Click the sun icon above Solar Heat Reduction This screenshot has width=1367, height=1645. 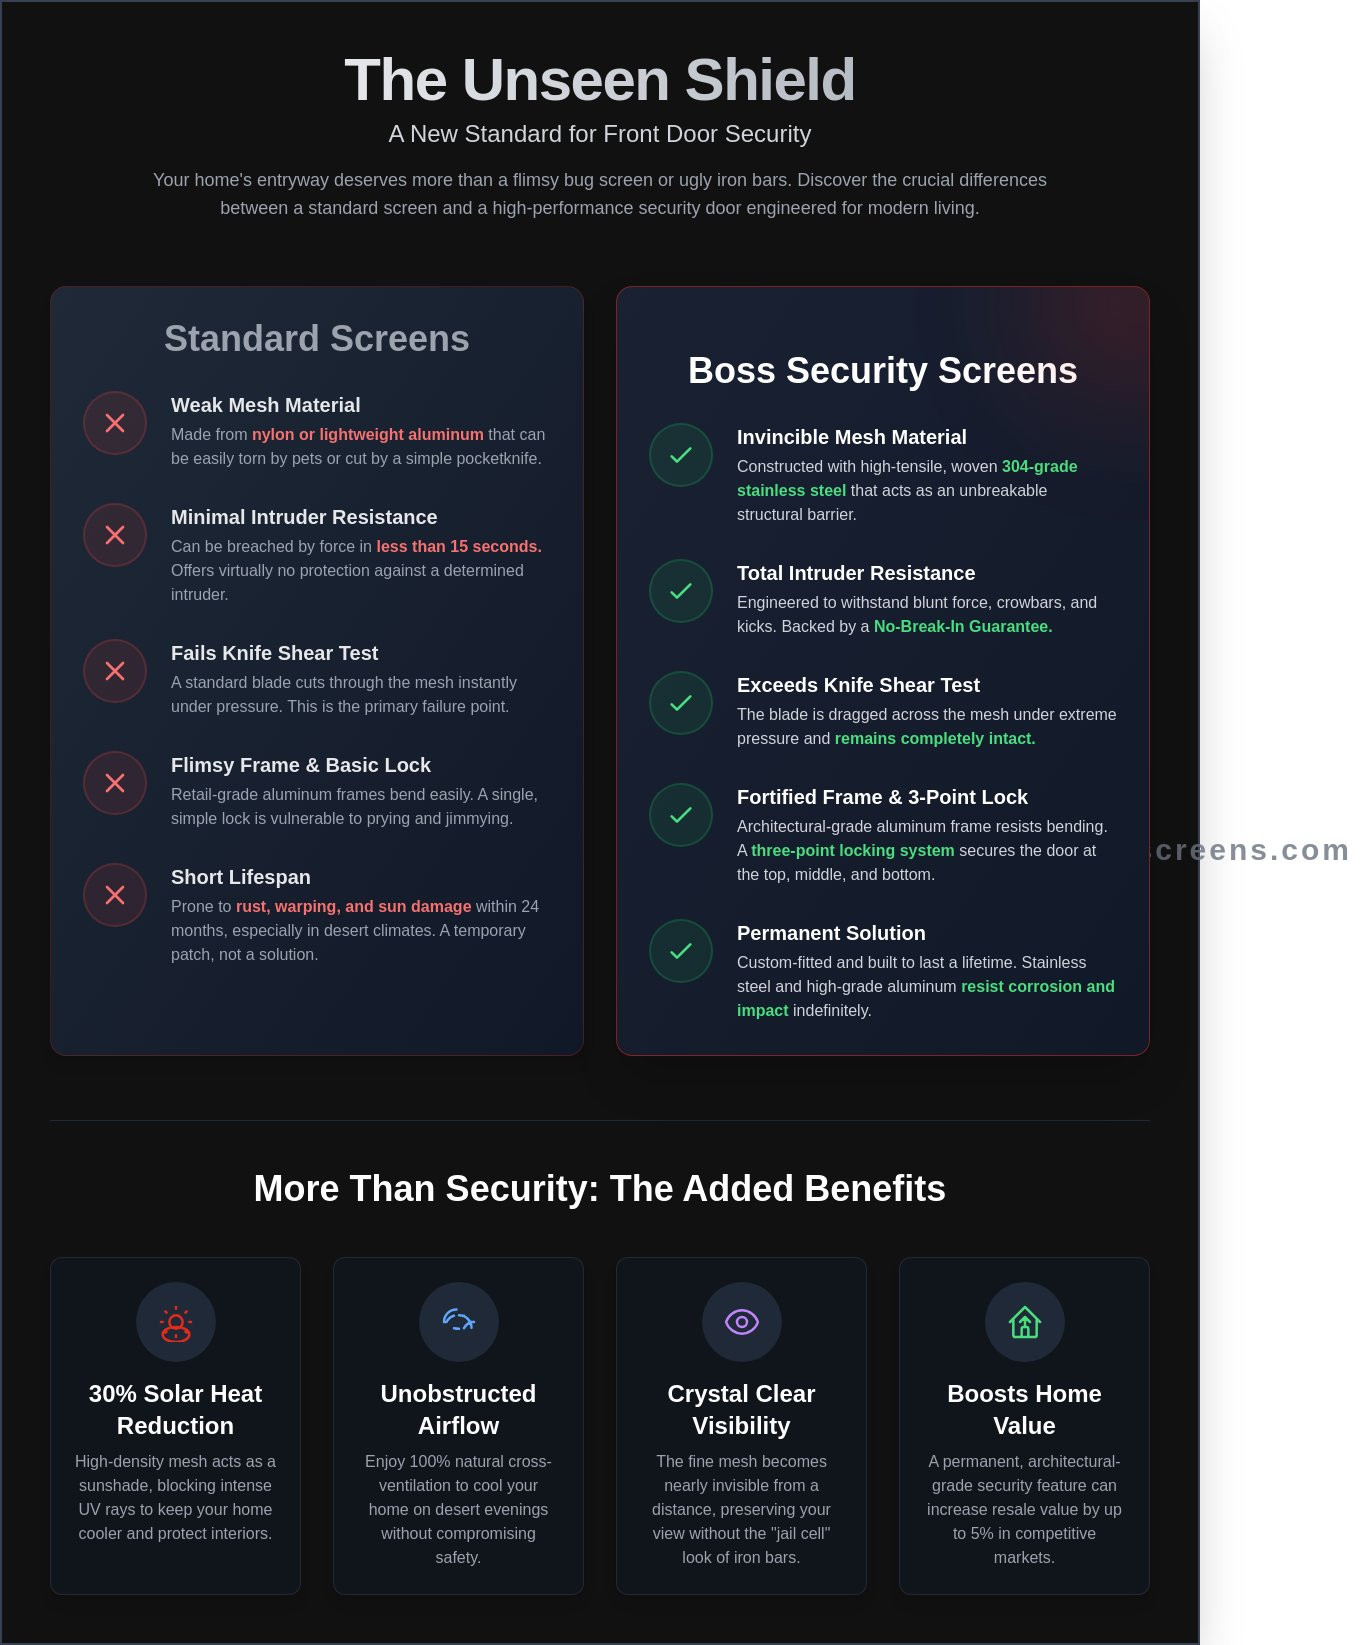coord(176,1322)
